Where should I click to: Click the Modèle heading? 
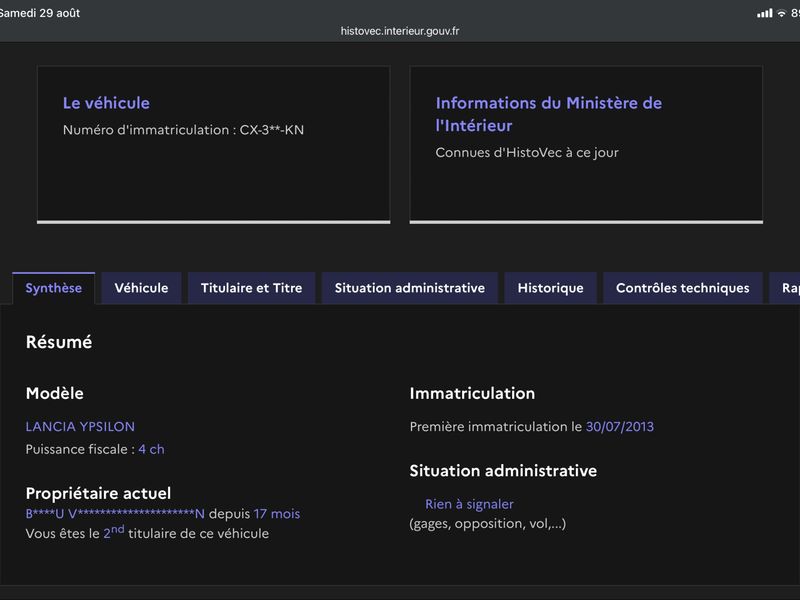[x=55, y=393]
